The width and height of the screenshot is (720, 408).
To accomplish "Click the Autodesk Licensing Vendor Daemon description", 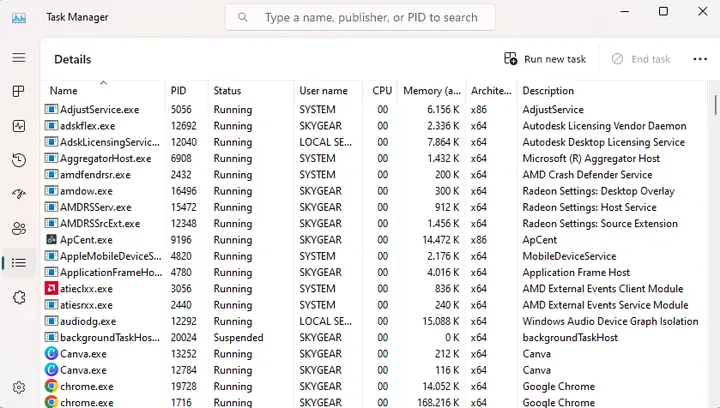I will (x=604, y=126).
